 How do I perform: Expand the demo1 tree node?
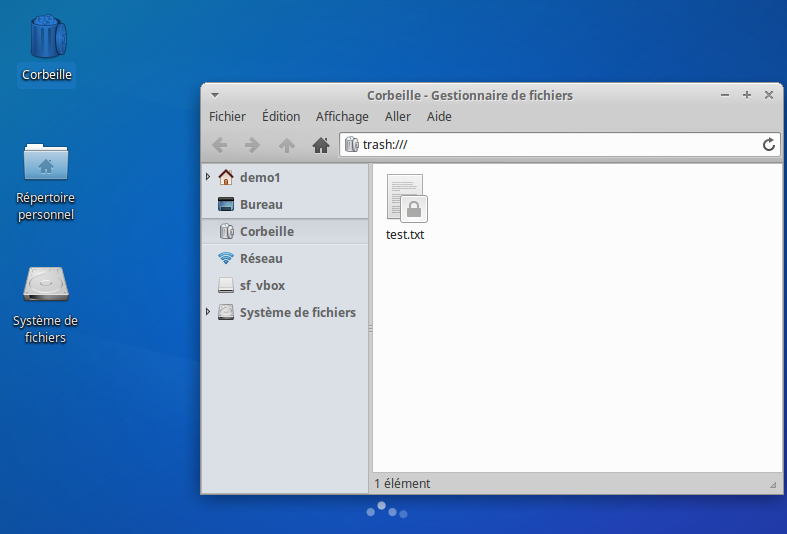[x=208, y=177]
